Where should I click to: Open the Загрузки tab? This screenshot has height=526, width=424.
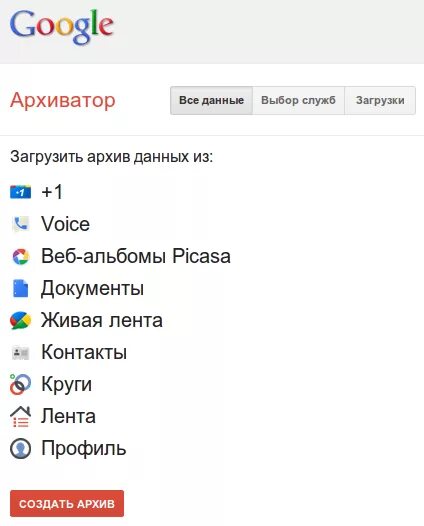coord(380,100)
